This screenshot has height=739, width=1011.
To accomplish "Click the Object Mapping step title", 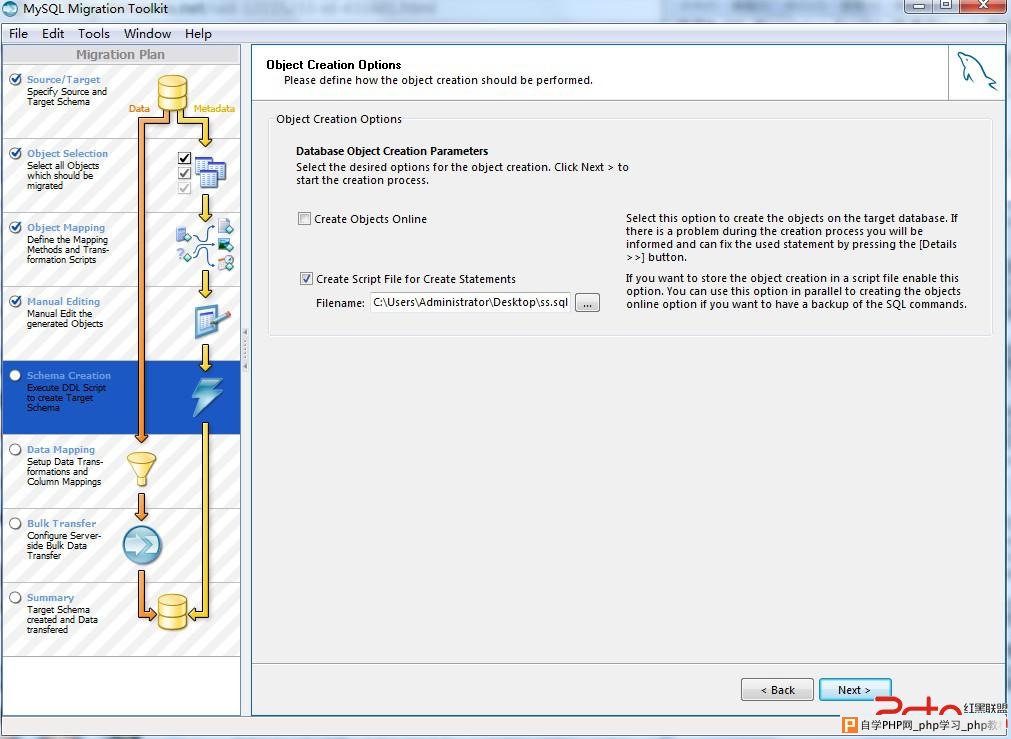I will pos(66,228).
